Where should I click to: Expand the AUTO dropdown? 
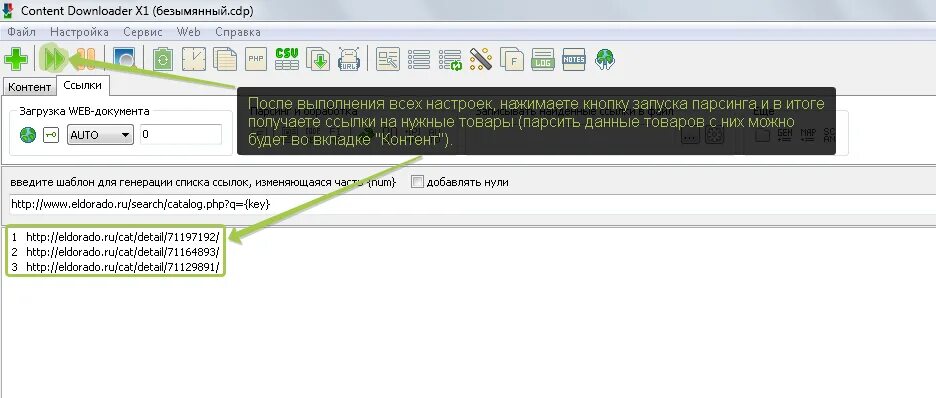click(x=100, y=135)
